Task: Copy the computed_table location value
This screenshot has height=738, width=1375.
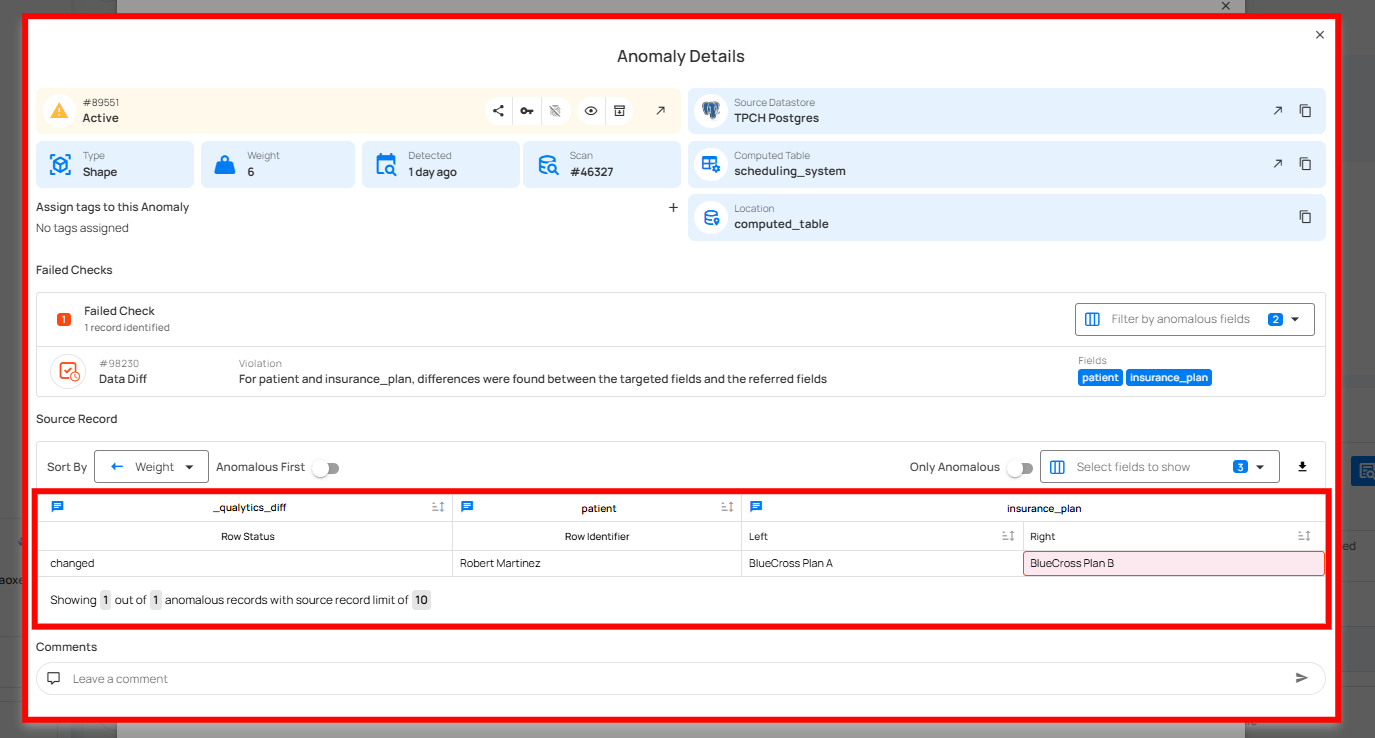Action: coord(1305,217)
